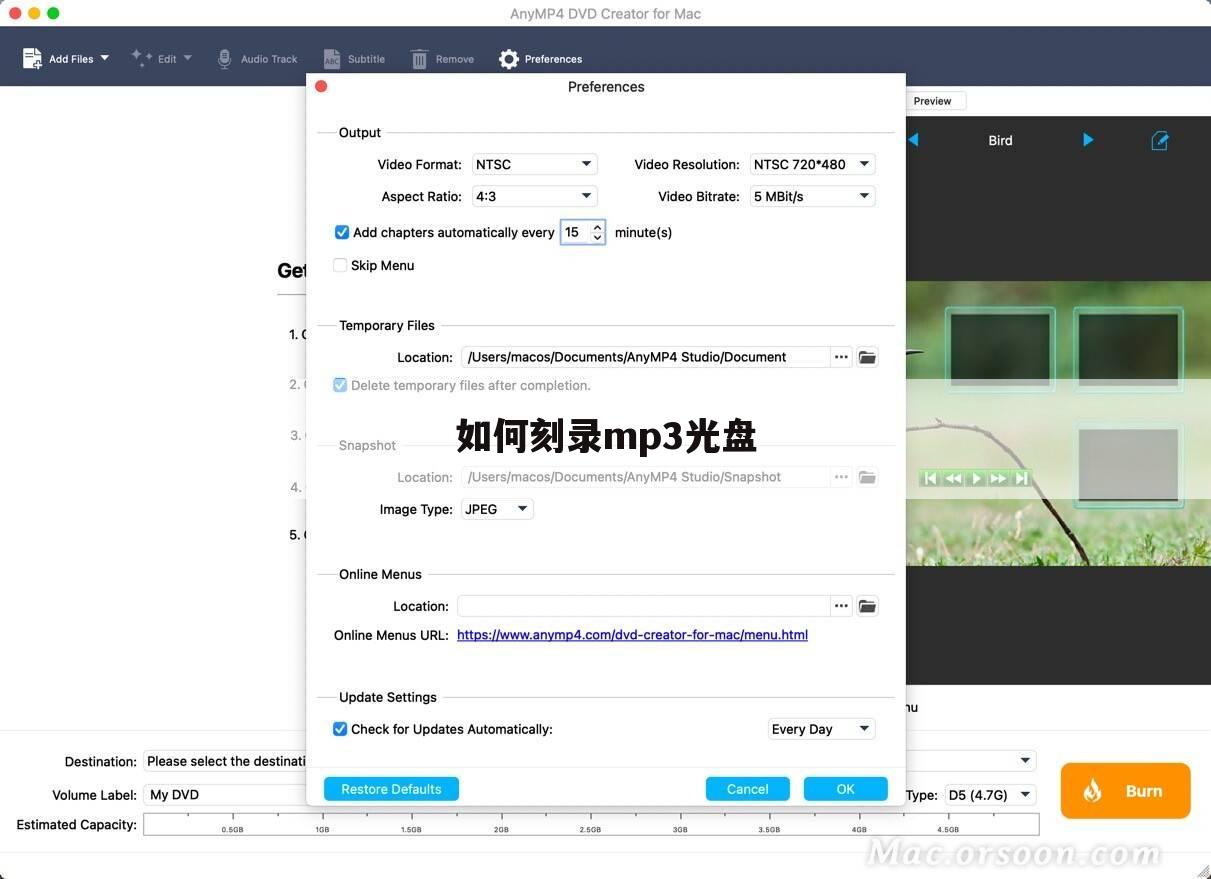Click the Online Menus ellipsis browse button
The image size is (1211, 879).
842,606
